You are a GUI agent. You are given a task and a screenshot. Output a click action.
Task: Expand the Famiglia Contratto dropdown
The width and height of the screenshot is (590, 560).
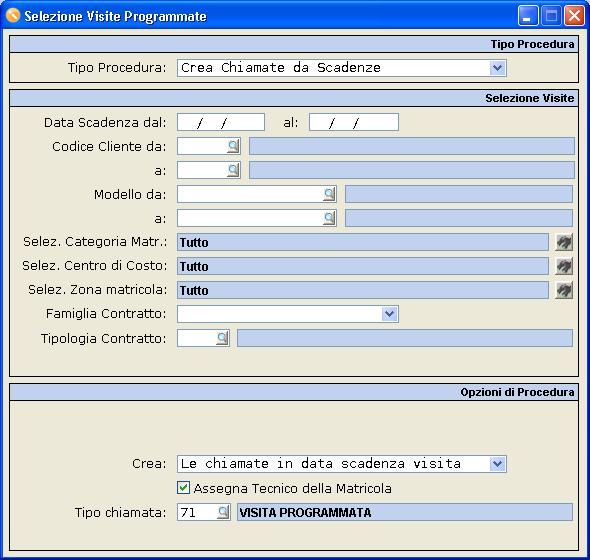coord(389,314)
